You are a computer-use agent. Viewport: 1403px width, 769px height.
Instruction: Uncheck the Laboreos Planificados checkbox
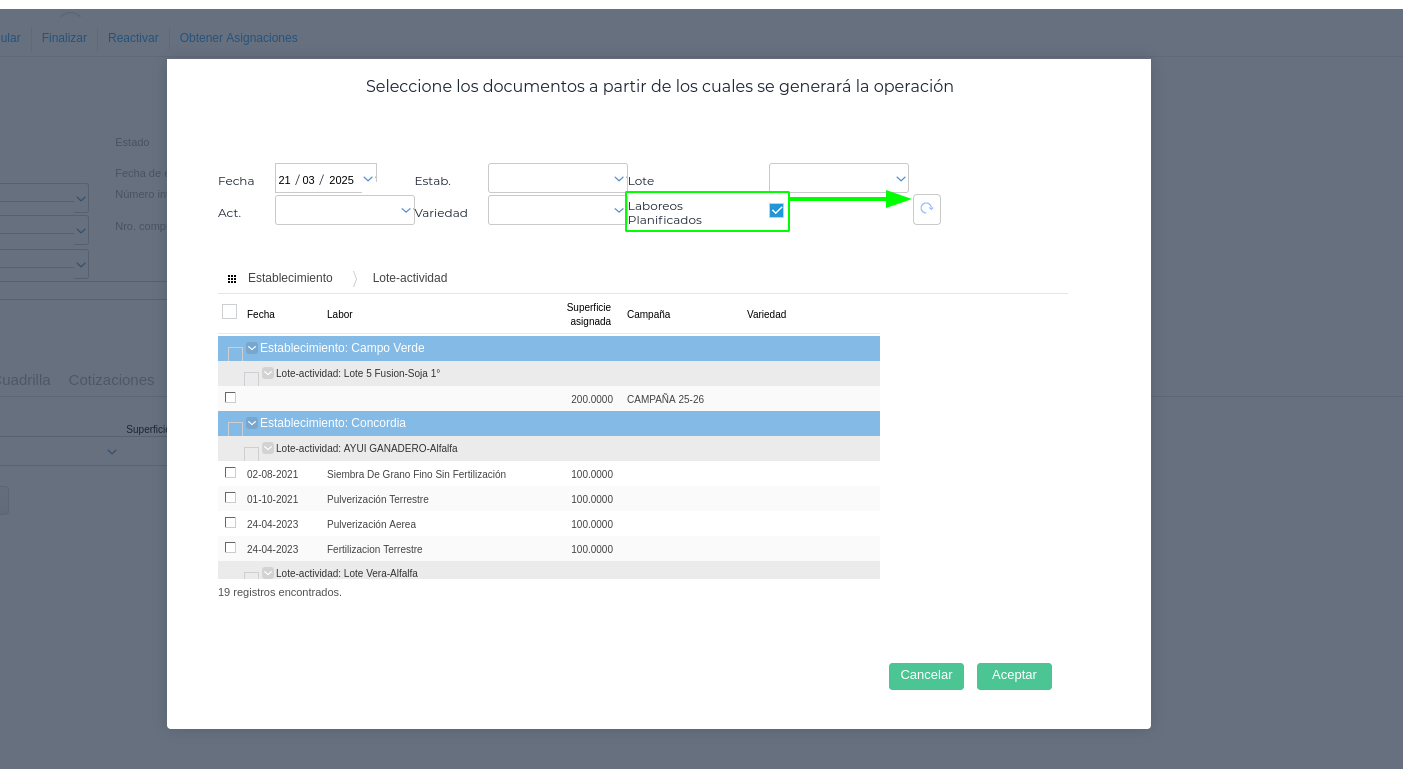pyautogui.click(x=776, y=210)
